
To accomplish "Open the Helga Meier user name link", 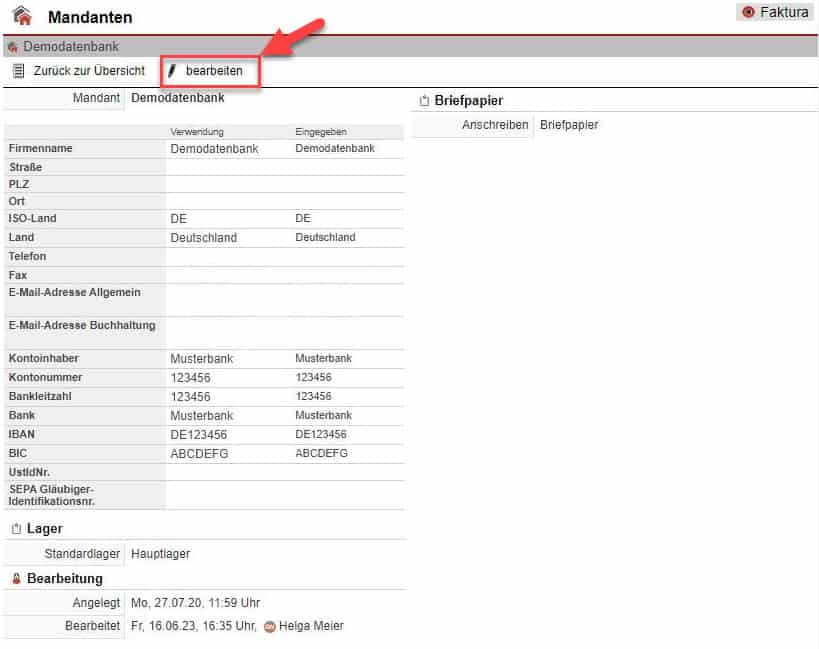I will coord(312,627).
